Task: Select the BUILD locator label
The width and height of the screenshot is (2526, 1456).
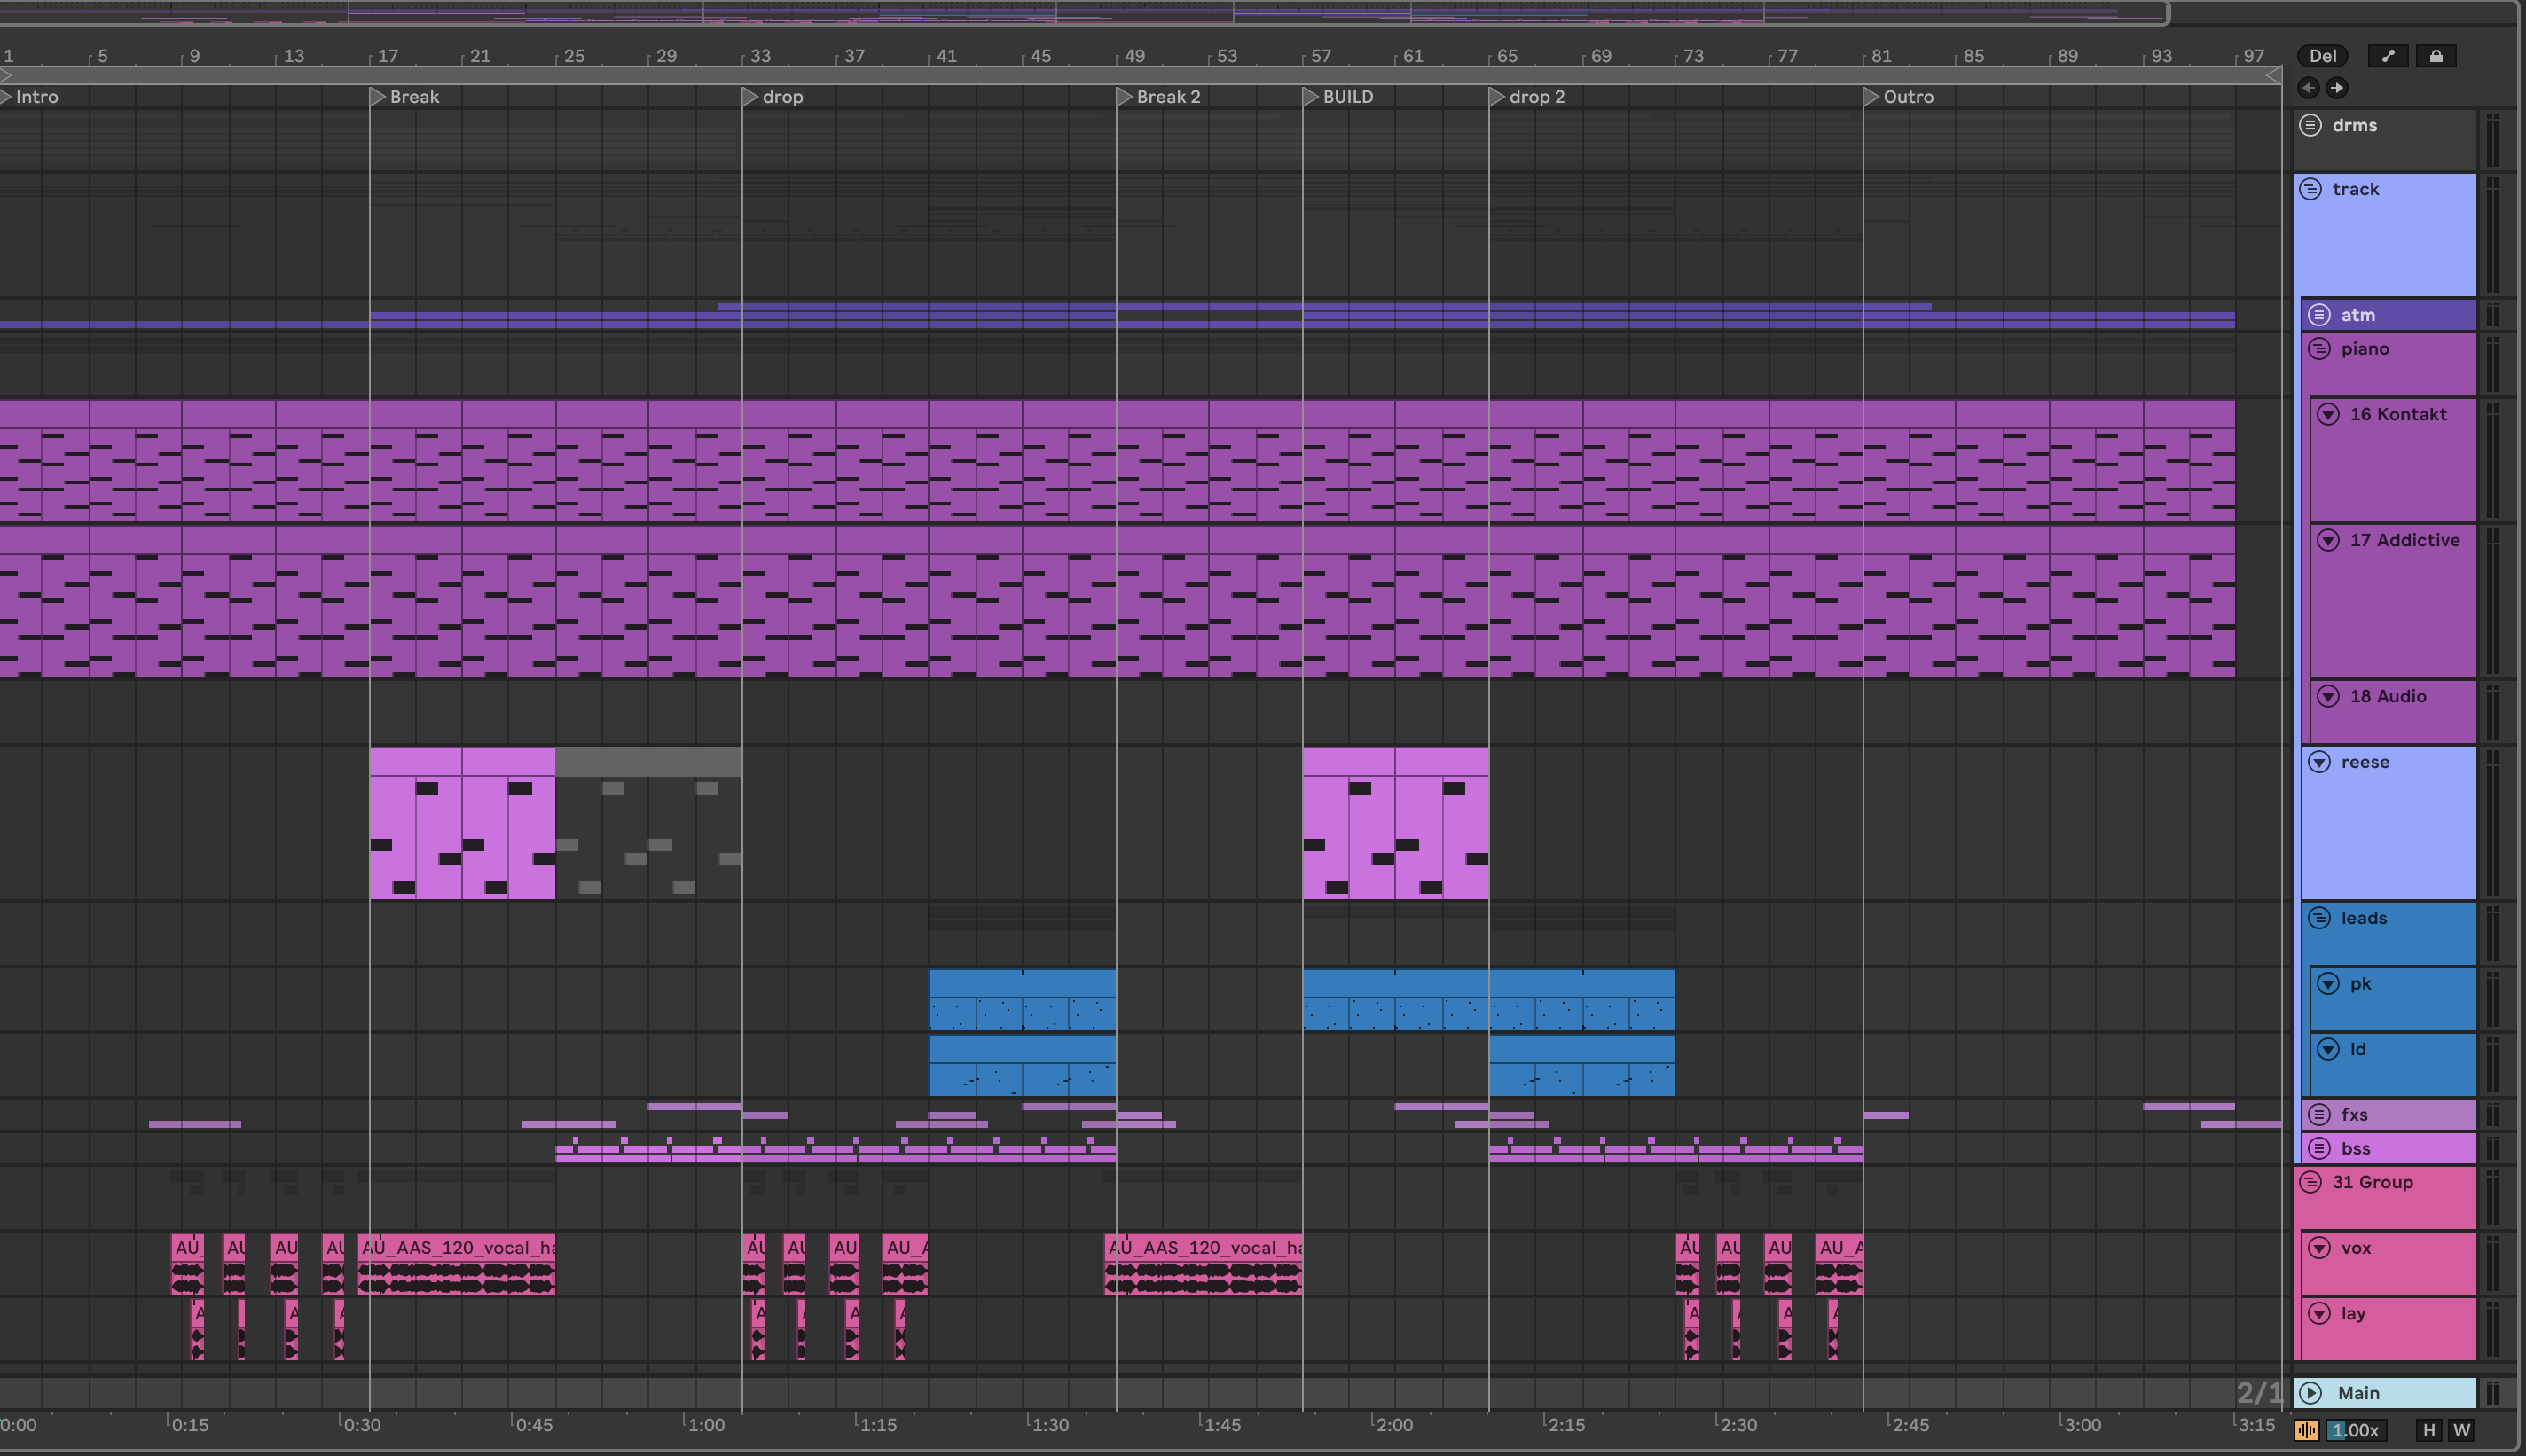Action: coord(1347,97)
